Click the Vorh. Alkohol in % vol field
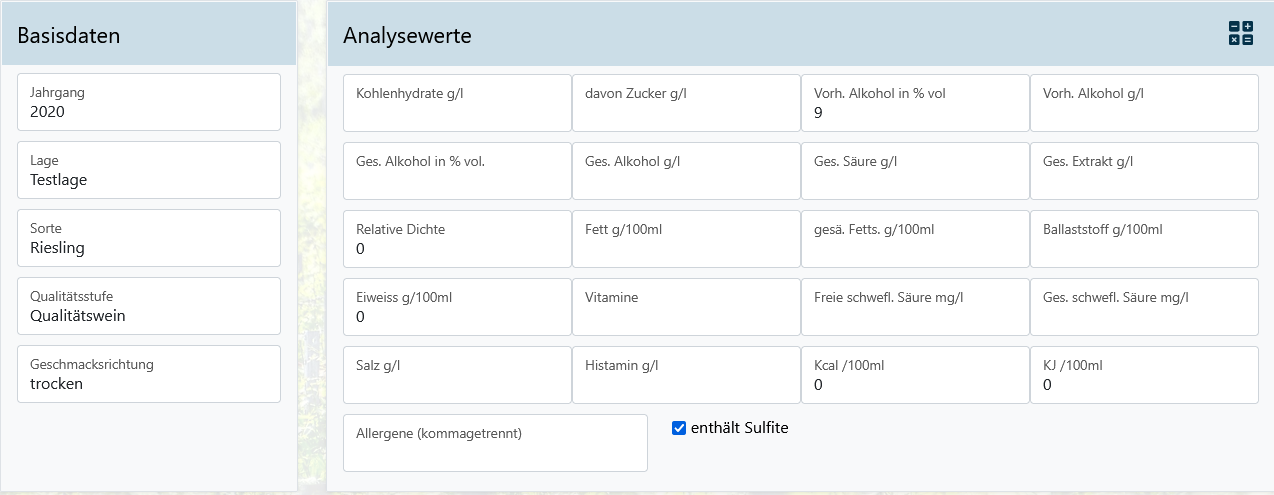The image size is (1274, 495). [x=915, y=103]
